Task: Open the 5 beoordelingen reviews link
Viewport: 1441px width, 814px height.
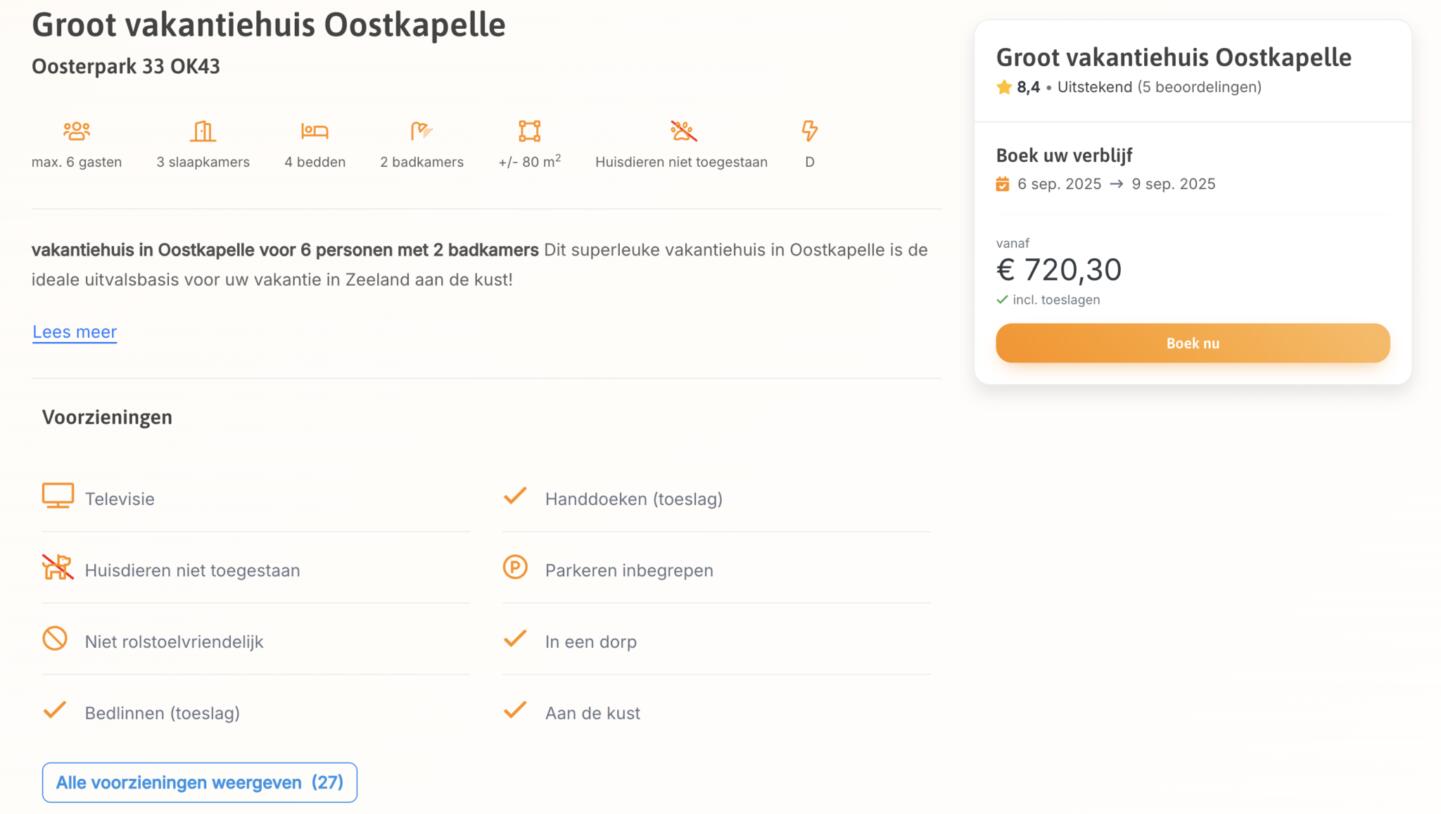Action: 1199,87
